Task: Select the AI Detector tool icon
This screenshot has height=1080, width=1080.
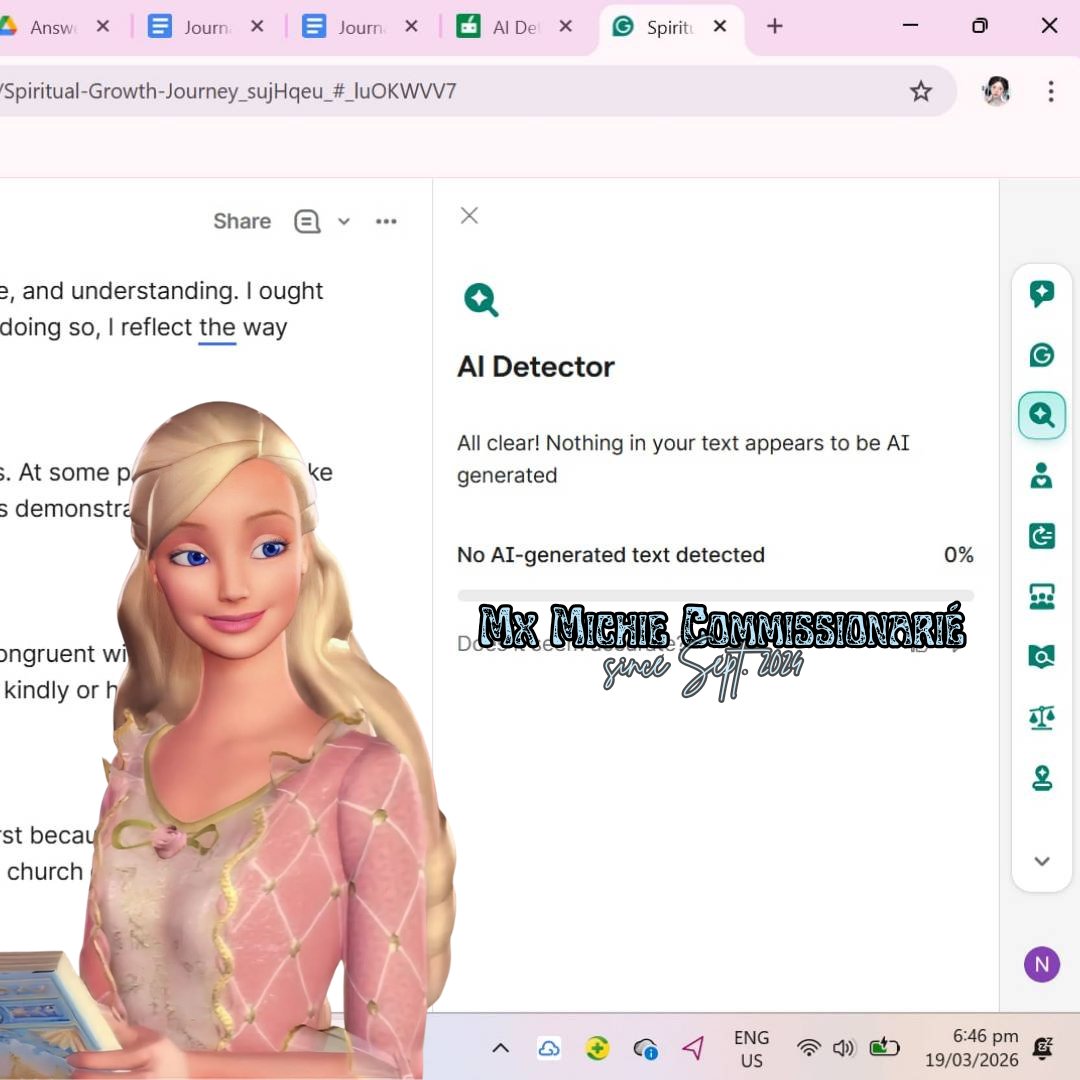Action: pos(1041,416)
